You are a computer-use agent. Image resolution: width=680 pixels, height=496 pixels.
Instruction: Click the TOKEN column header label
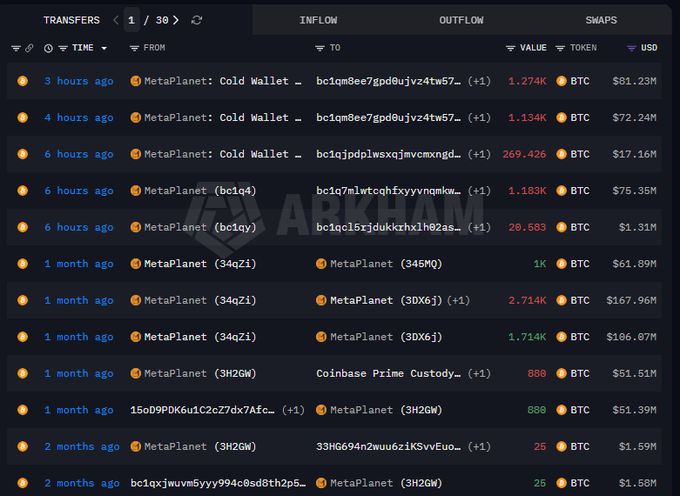(583, 48)
